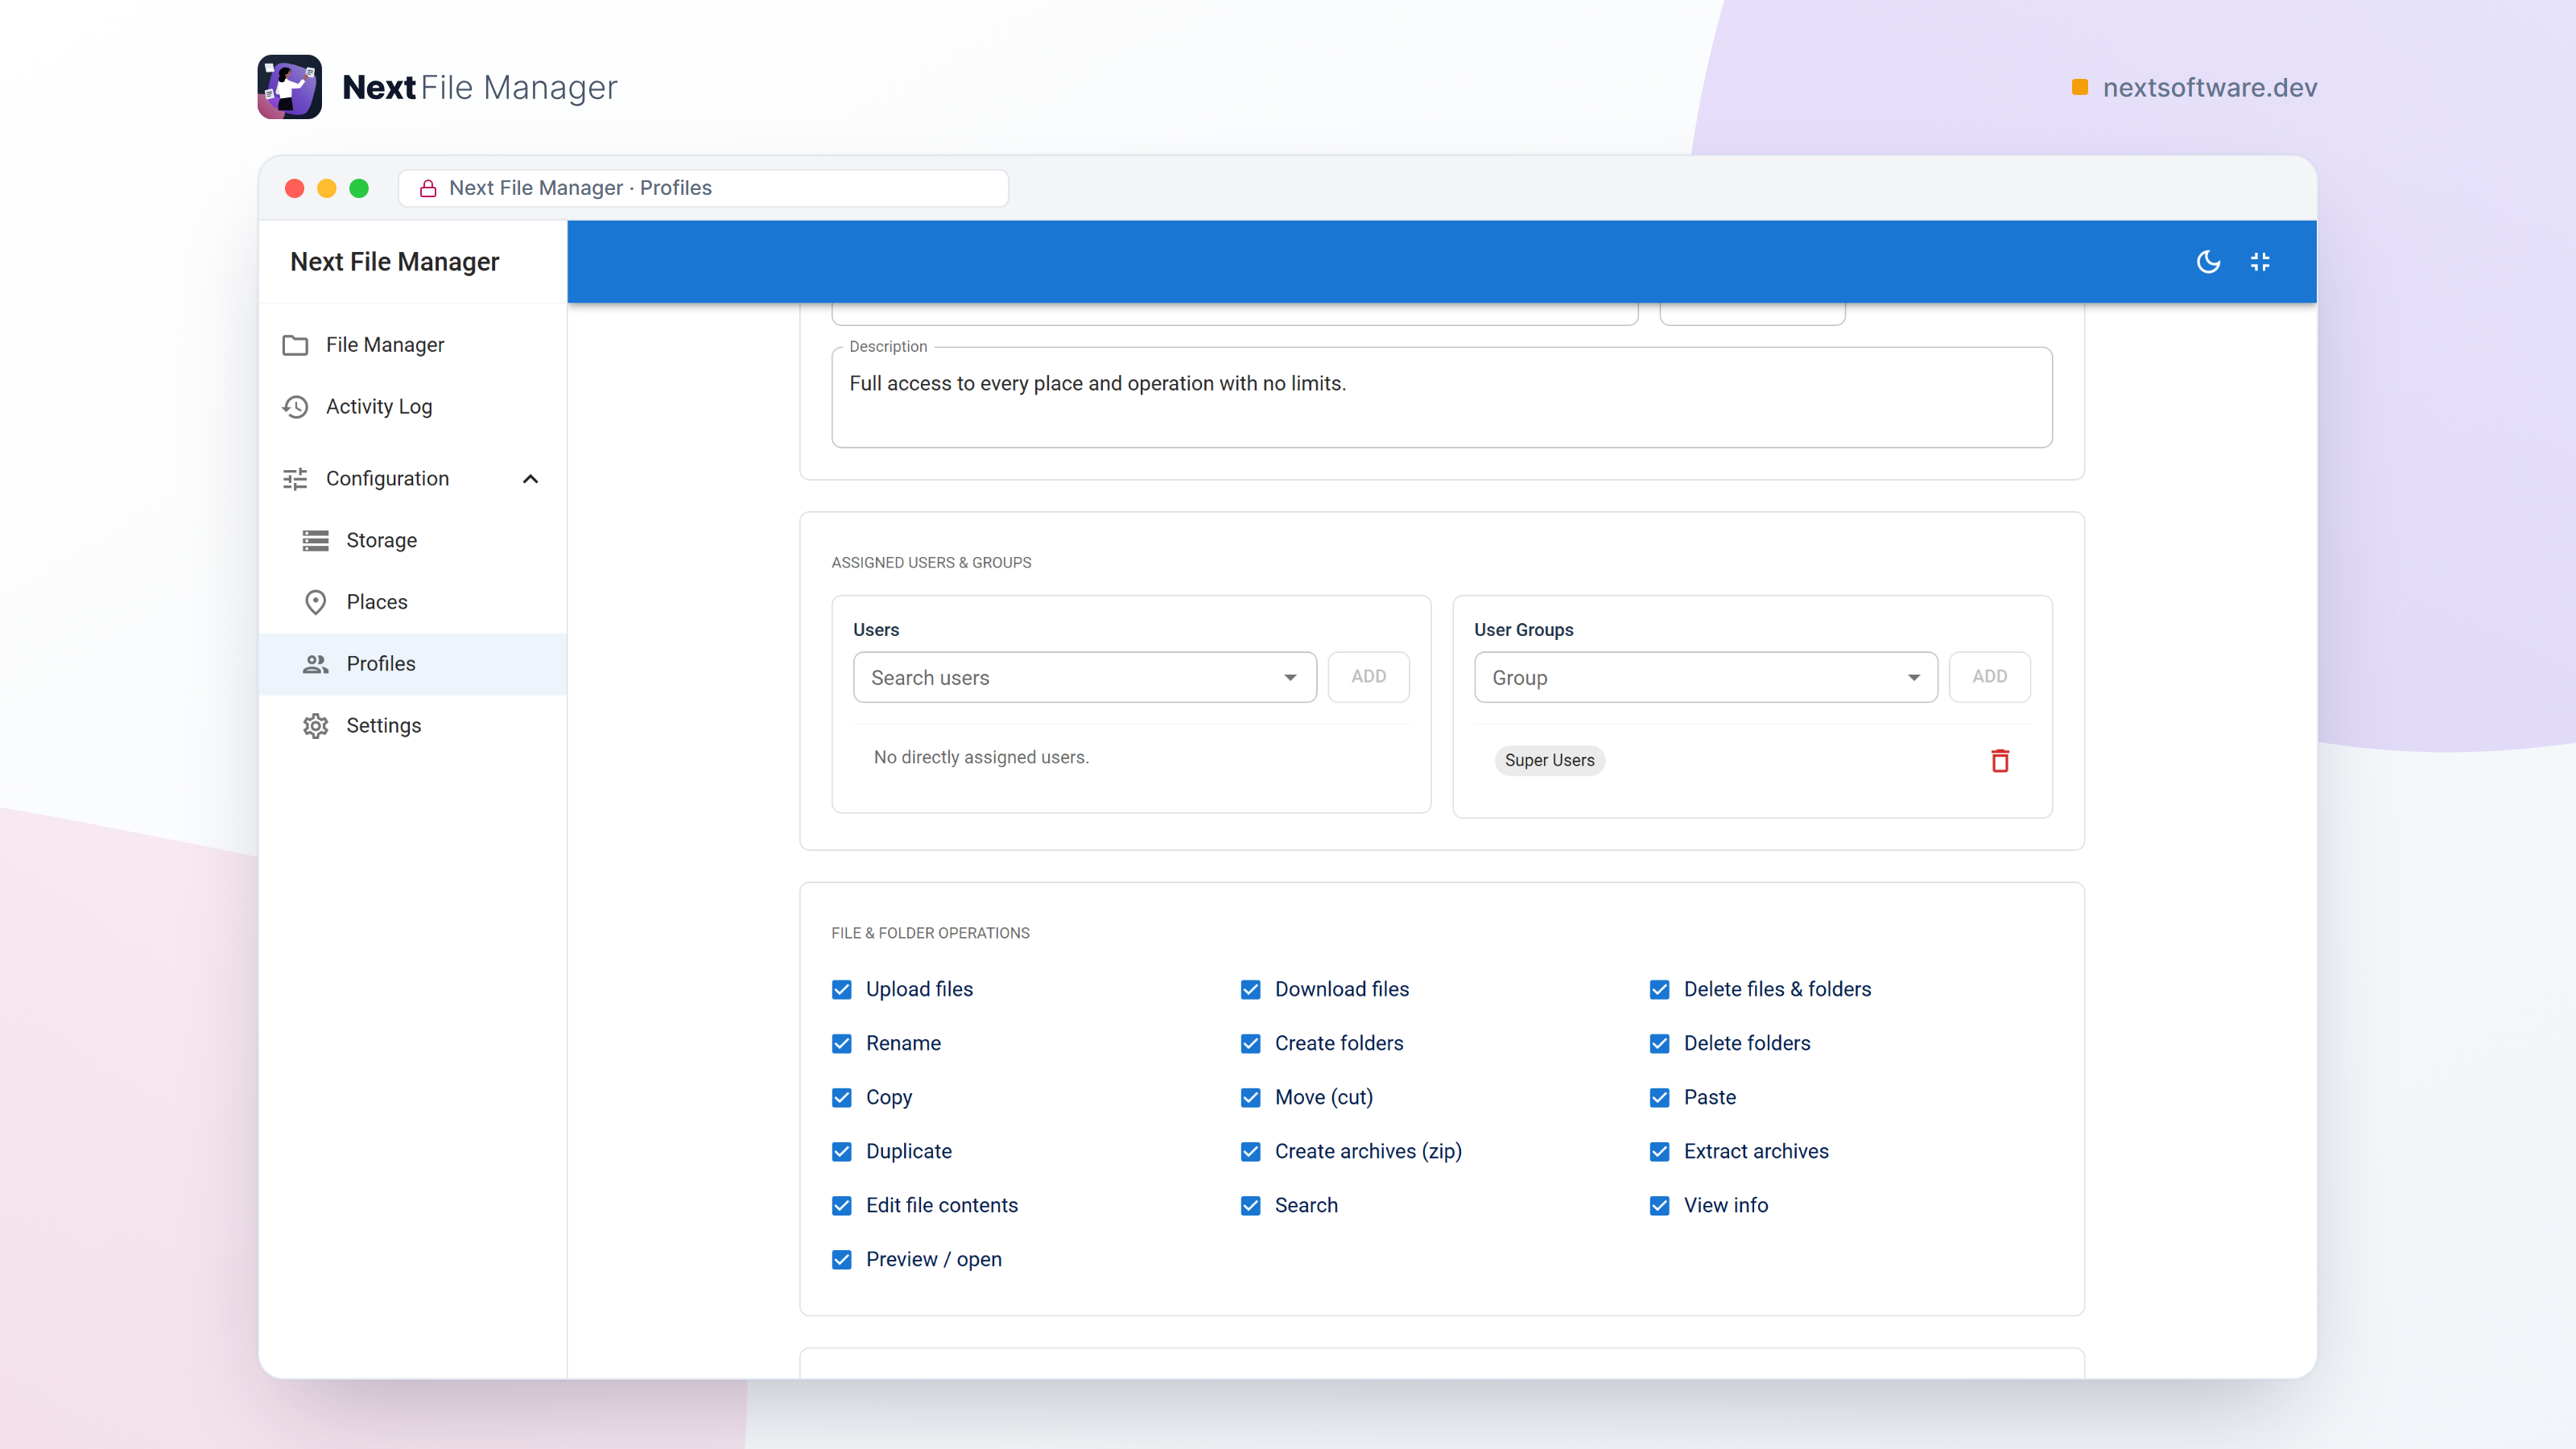Click the File Manager folder icon
2576x1449 pixels.
click(x=295, y=345)
